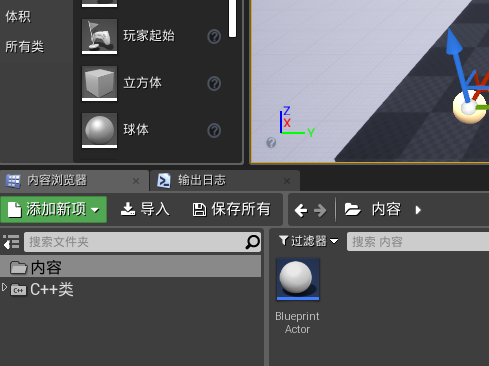Select the C++类 folder

pyautogui.click(x=42, y=289)
